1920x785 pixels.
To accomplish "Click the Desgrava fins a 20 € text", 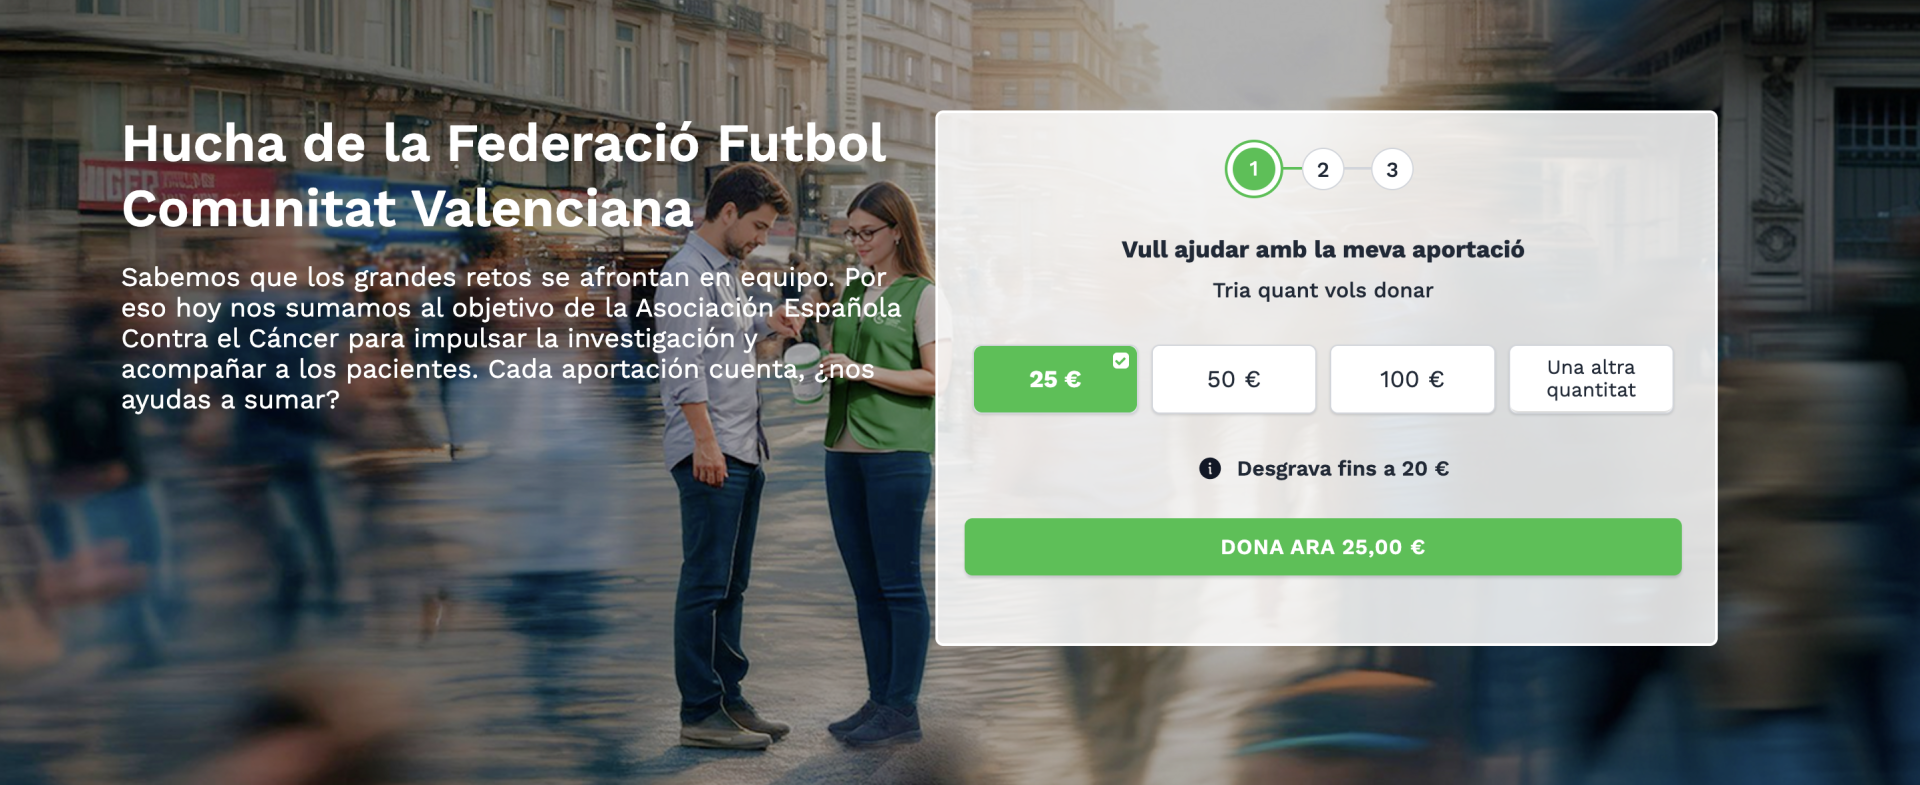I will (1343, 468).
